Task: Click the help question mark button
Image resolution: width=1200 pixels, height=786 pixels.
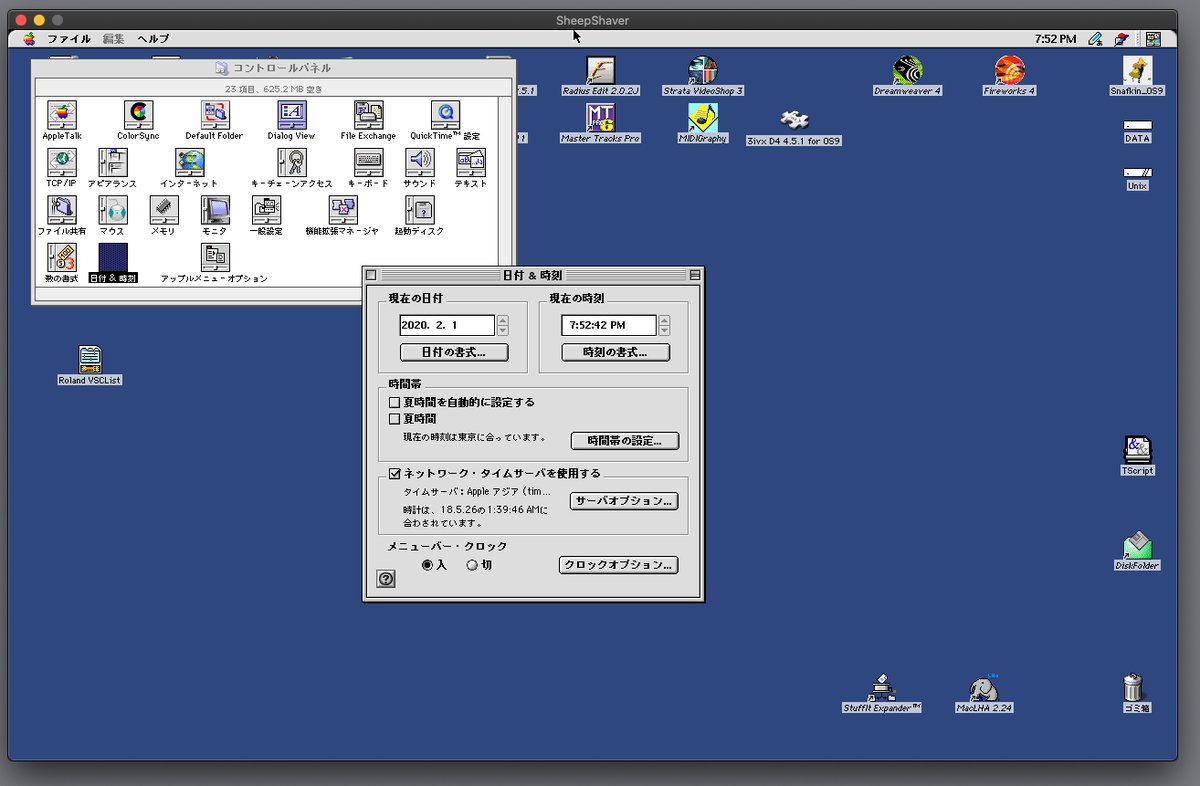Action: coord(386,579)
